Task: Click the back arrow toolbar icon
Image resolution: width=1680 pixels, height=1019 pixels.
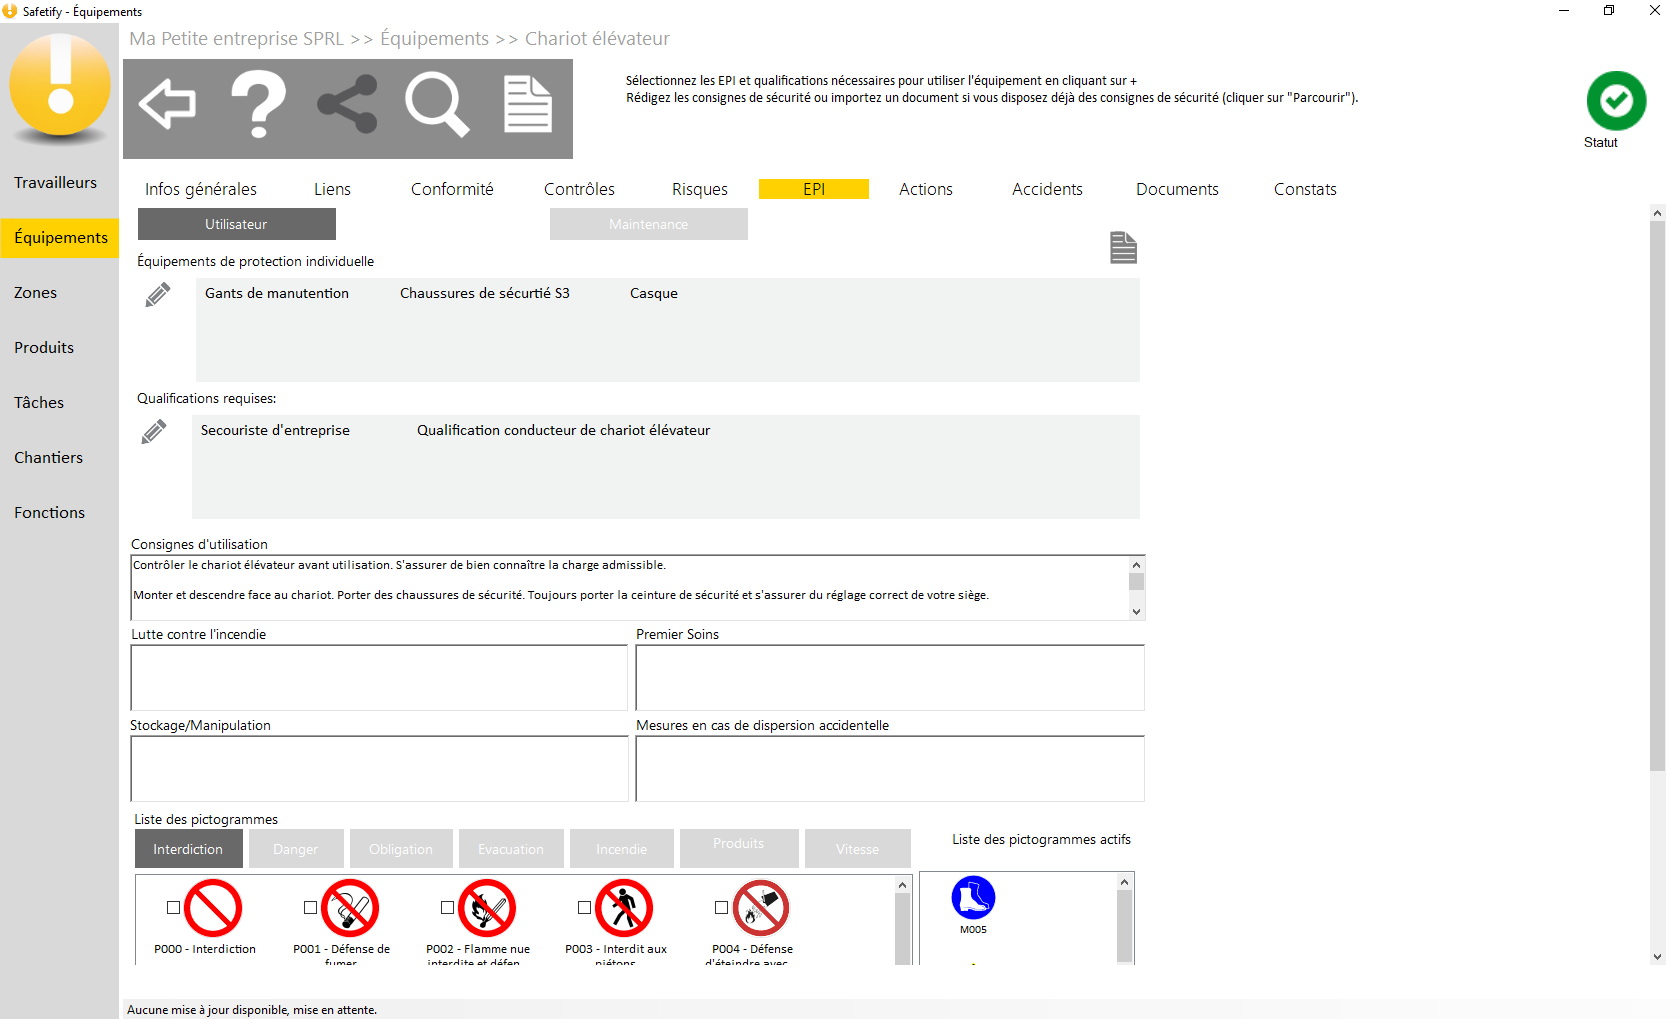Action: 167,104
